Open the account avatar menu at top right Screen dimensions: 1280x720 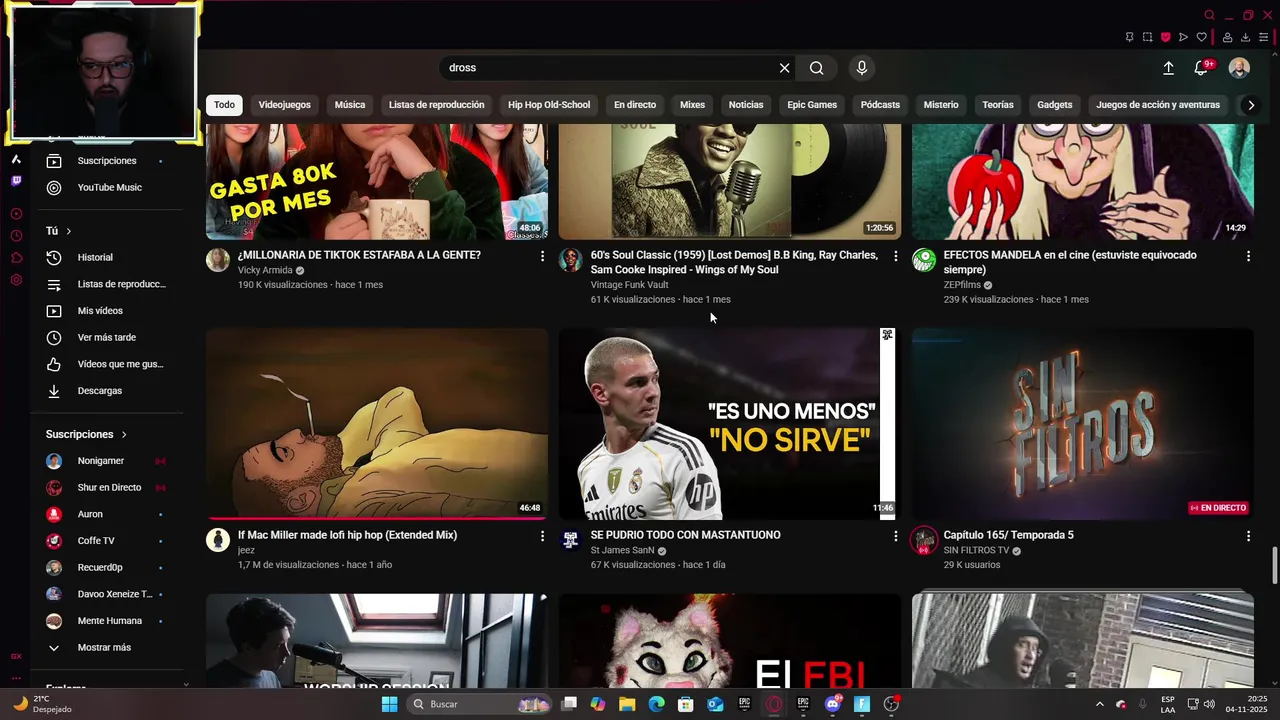tap(1239, 68)
